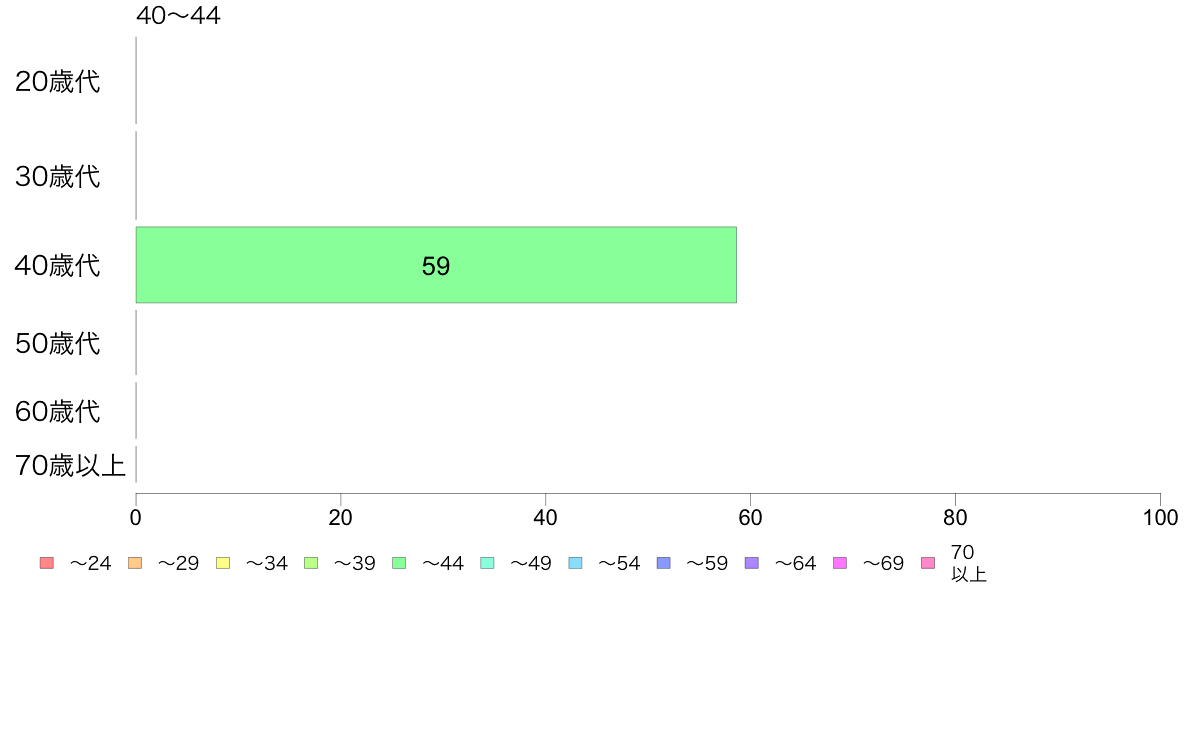Click the purple ~64 legend swatch
Image resolution: width=1188 pixels, height=736 pixels.
pyautogui.click(x=752, y=563)
